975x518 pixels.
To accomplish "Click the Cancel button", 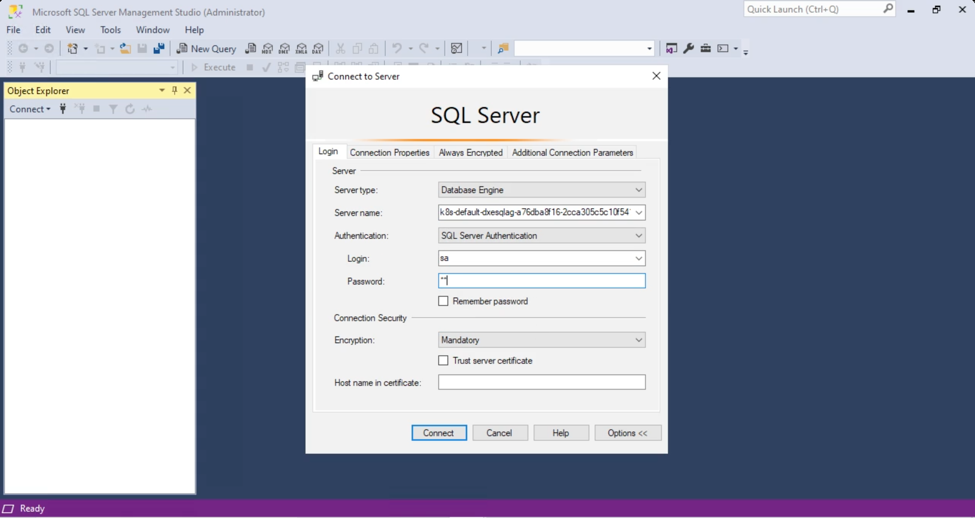I will 499,433.
